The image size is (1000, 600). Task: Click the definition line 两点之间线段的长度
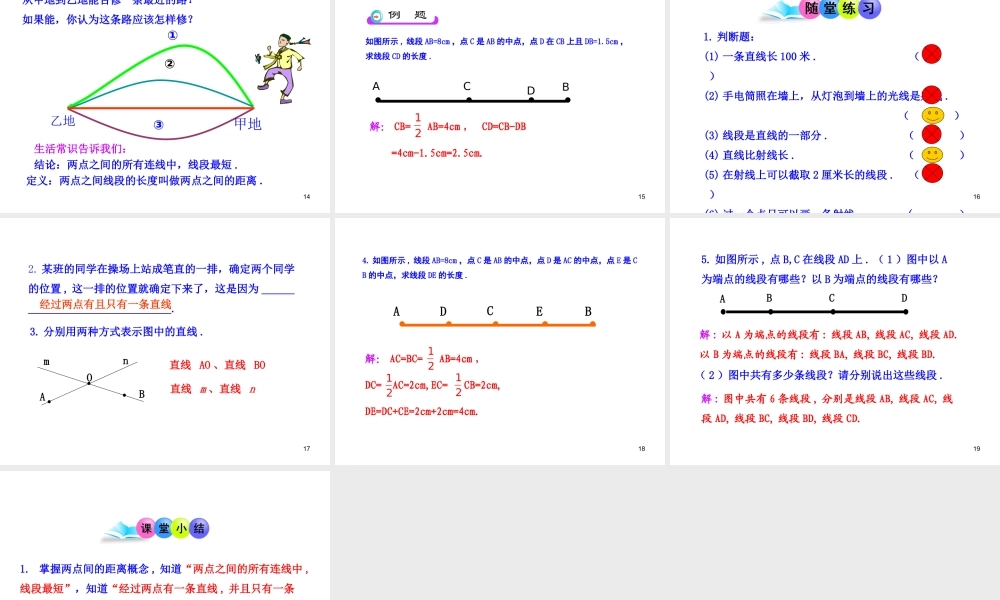tap(145, 180)
